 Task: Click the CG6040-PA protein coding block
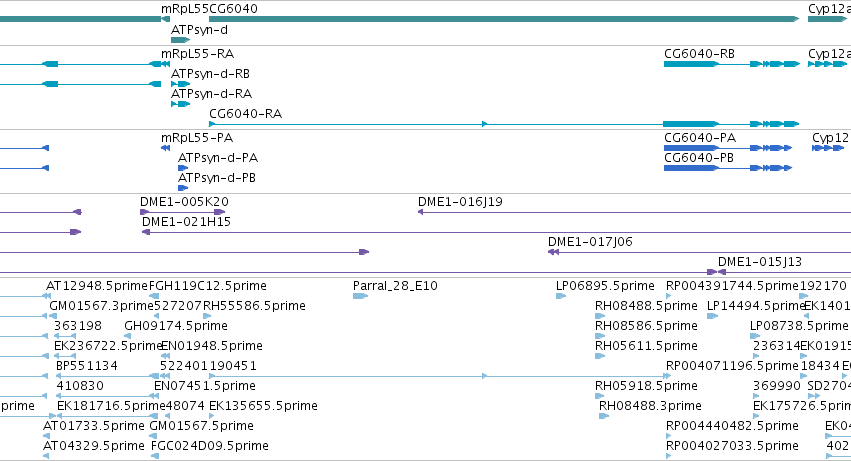[691, 148]
